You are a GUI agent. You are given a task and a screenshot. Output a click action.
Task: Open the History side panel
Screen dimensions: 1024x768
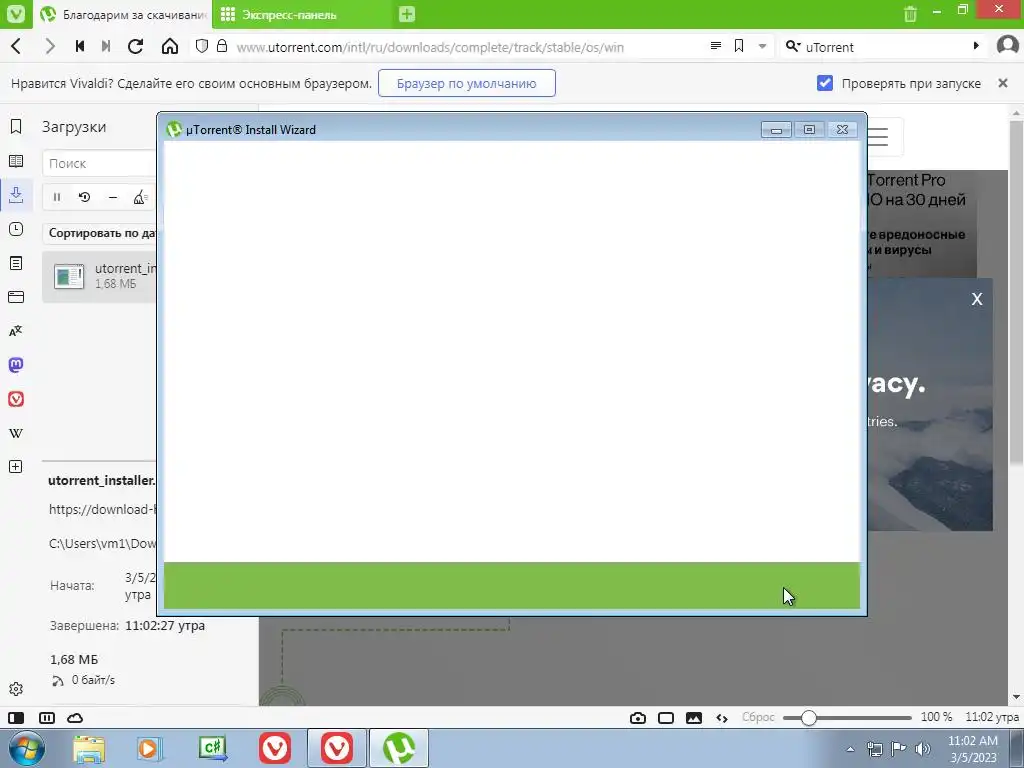16,229
